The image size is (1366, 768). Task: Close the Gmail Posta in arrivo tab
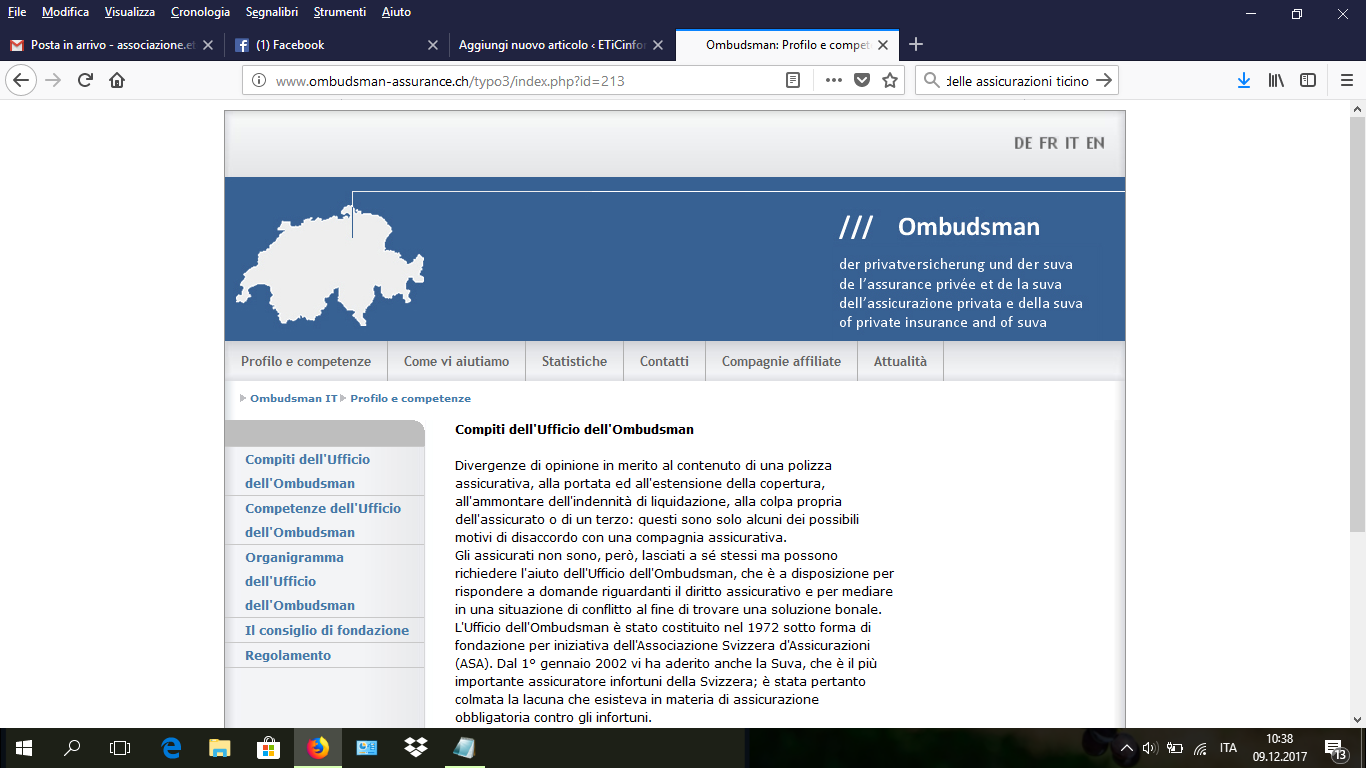pos(208,45)
